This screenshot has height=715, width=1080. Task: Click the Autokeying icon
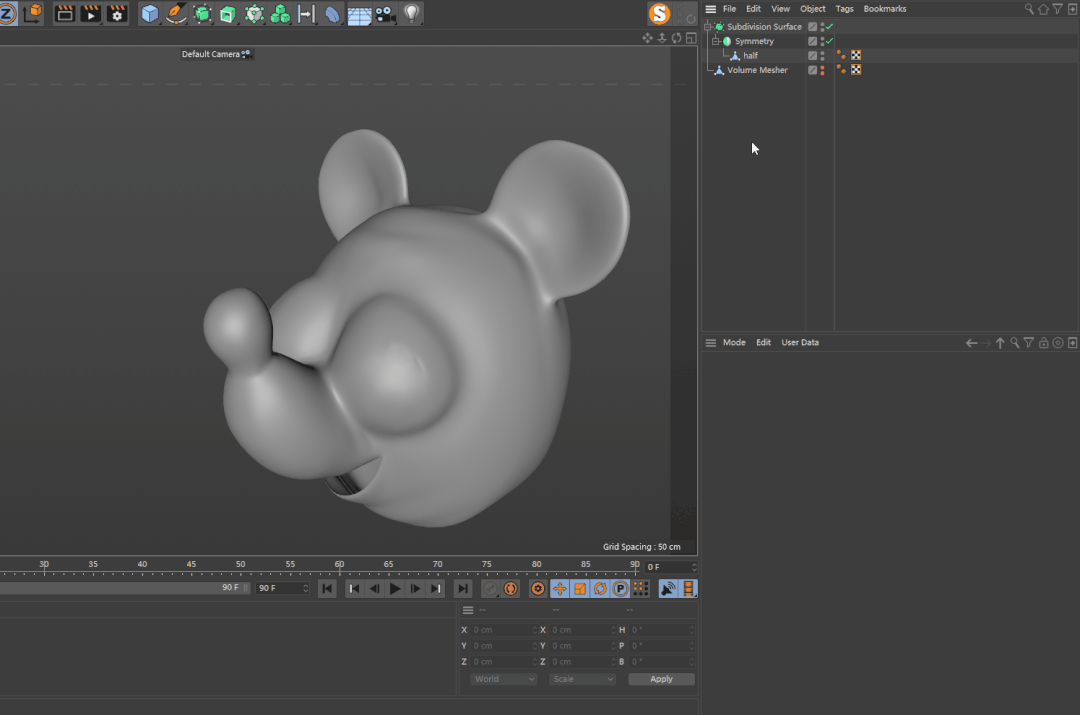point(510,588)
